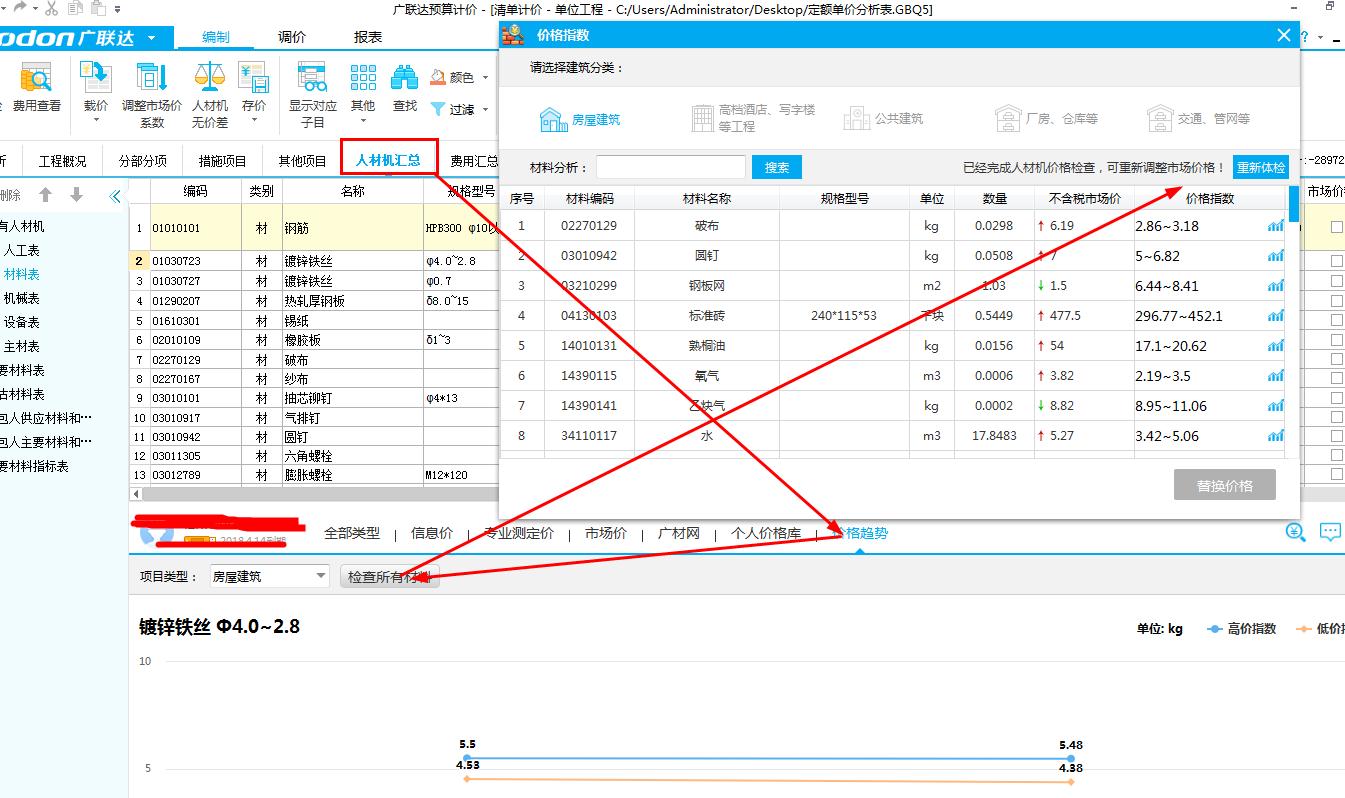Move row down with the down arrow
The image size is (1345, 798).
pyautogui.click(x=77, y=195)
